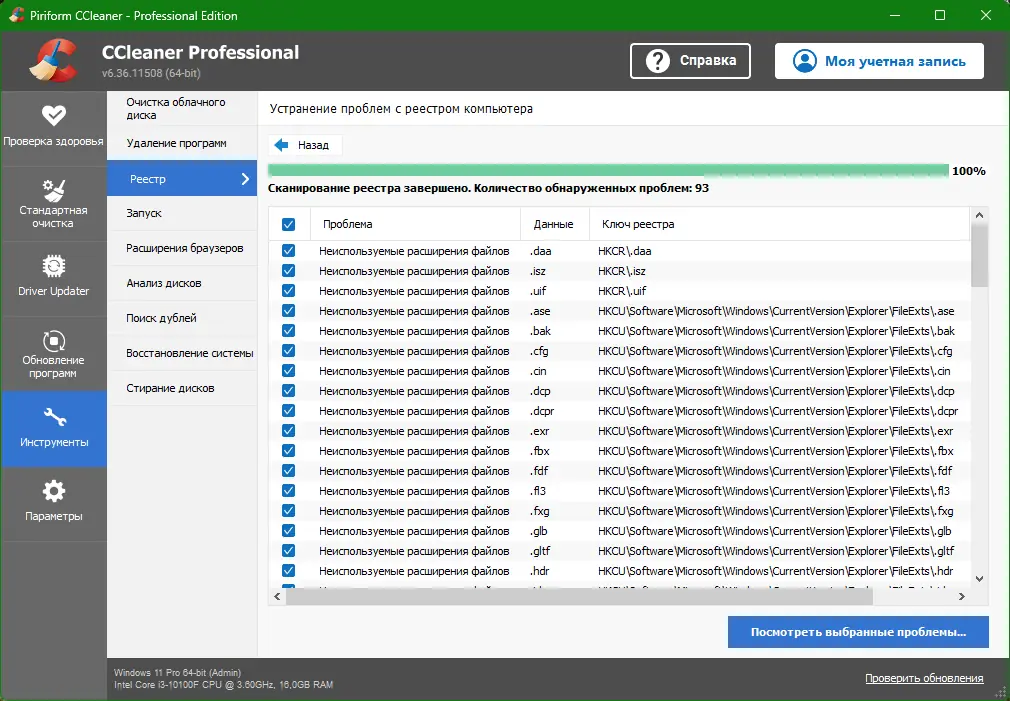Click the Справка button
The height and width of the screenshot is (701, 1010).
690,61
